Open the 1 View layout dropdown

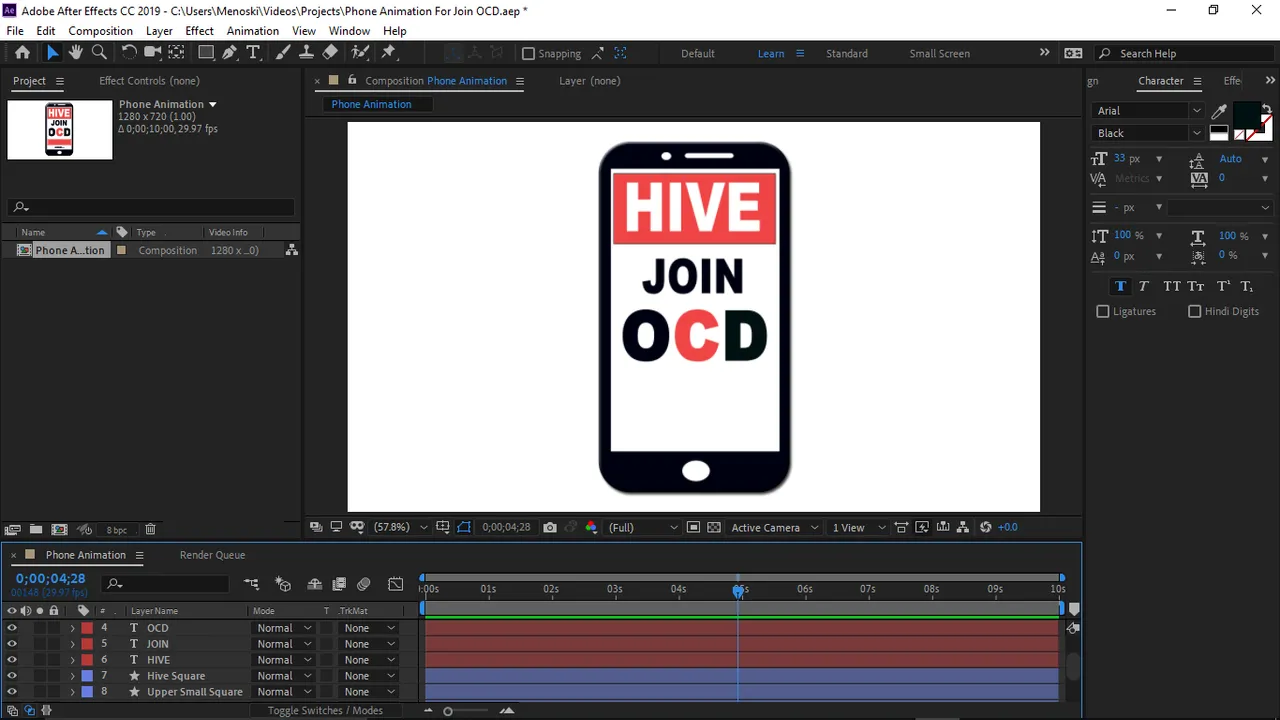[x=859, y=527]
